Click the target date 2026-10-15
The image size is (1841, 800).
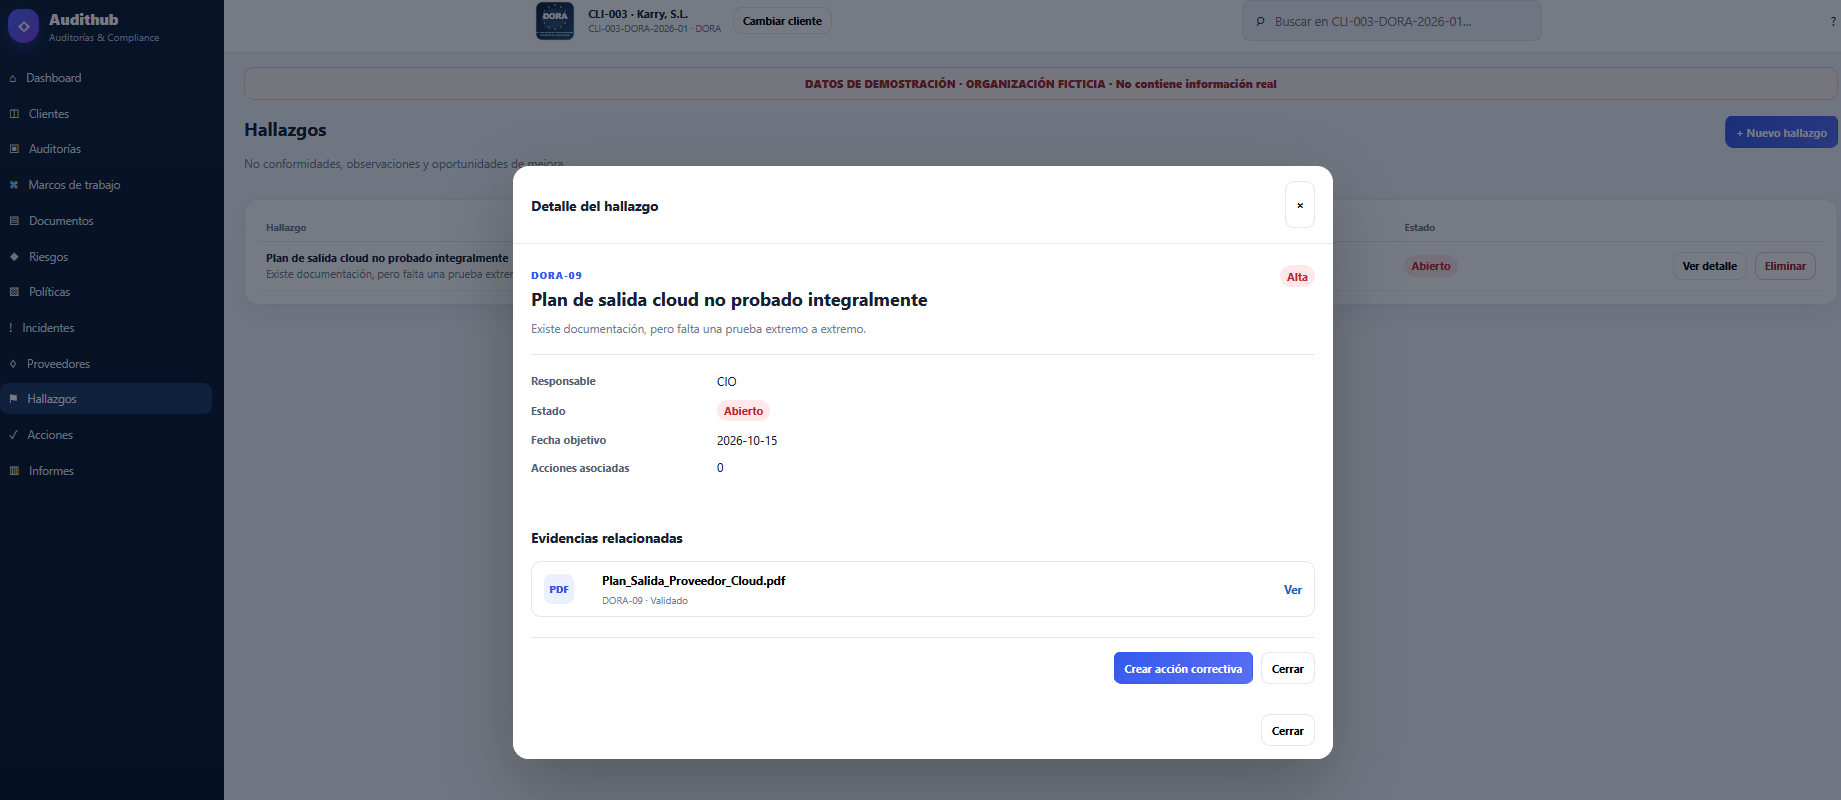pos(747,441)
